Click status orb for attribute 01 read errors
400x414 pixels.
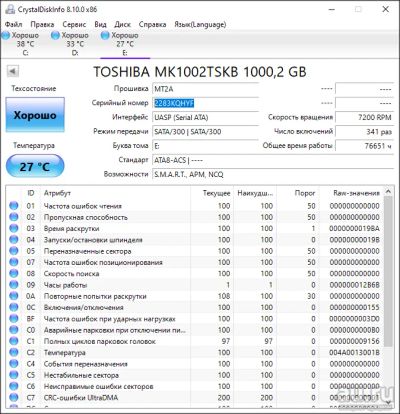point(14,206)
